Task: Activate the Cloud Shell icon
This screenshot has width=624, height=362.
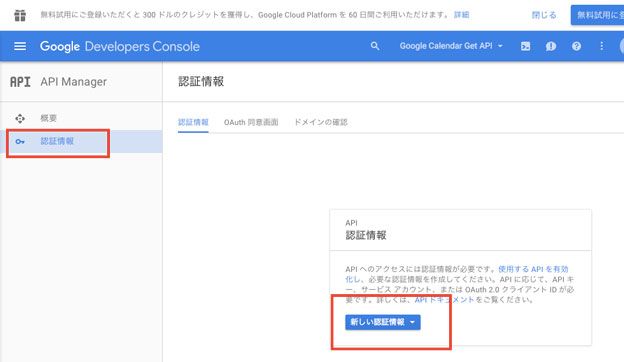Action: pyautogui.click(x=525, y=46)
